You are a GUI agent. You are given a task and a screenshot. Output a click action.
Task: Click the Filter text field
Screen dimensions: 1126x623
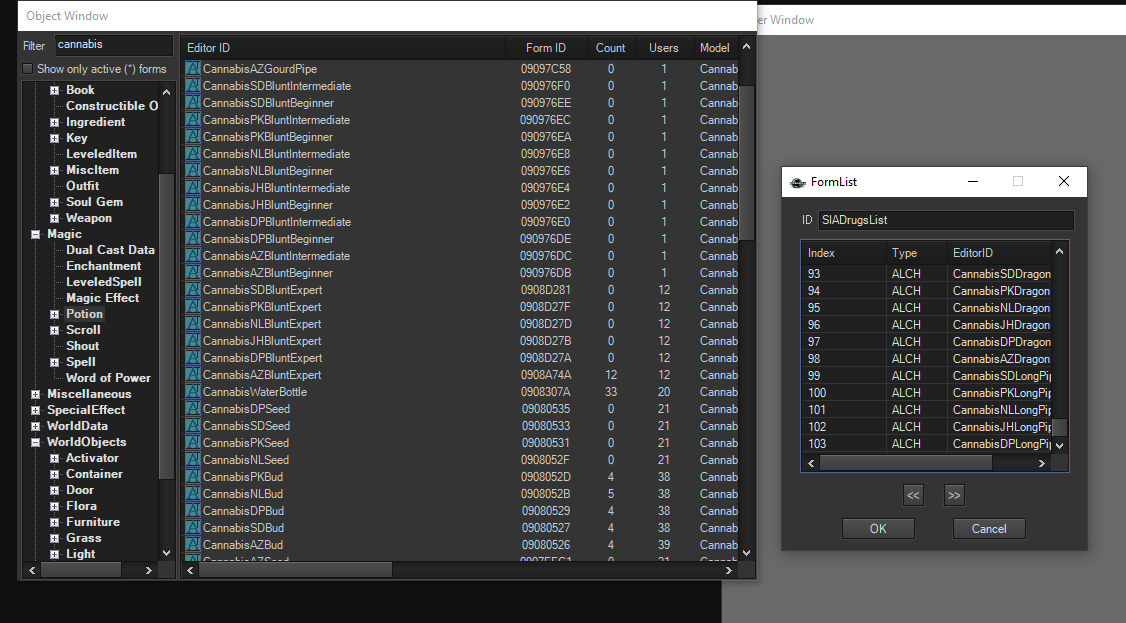point(113,44)
